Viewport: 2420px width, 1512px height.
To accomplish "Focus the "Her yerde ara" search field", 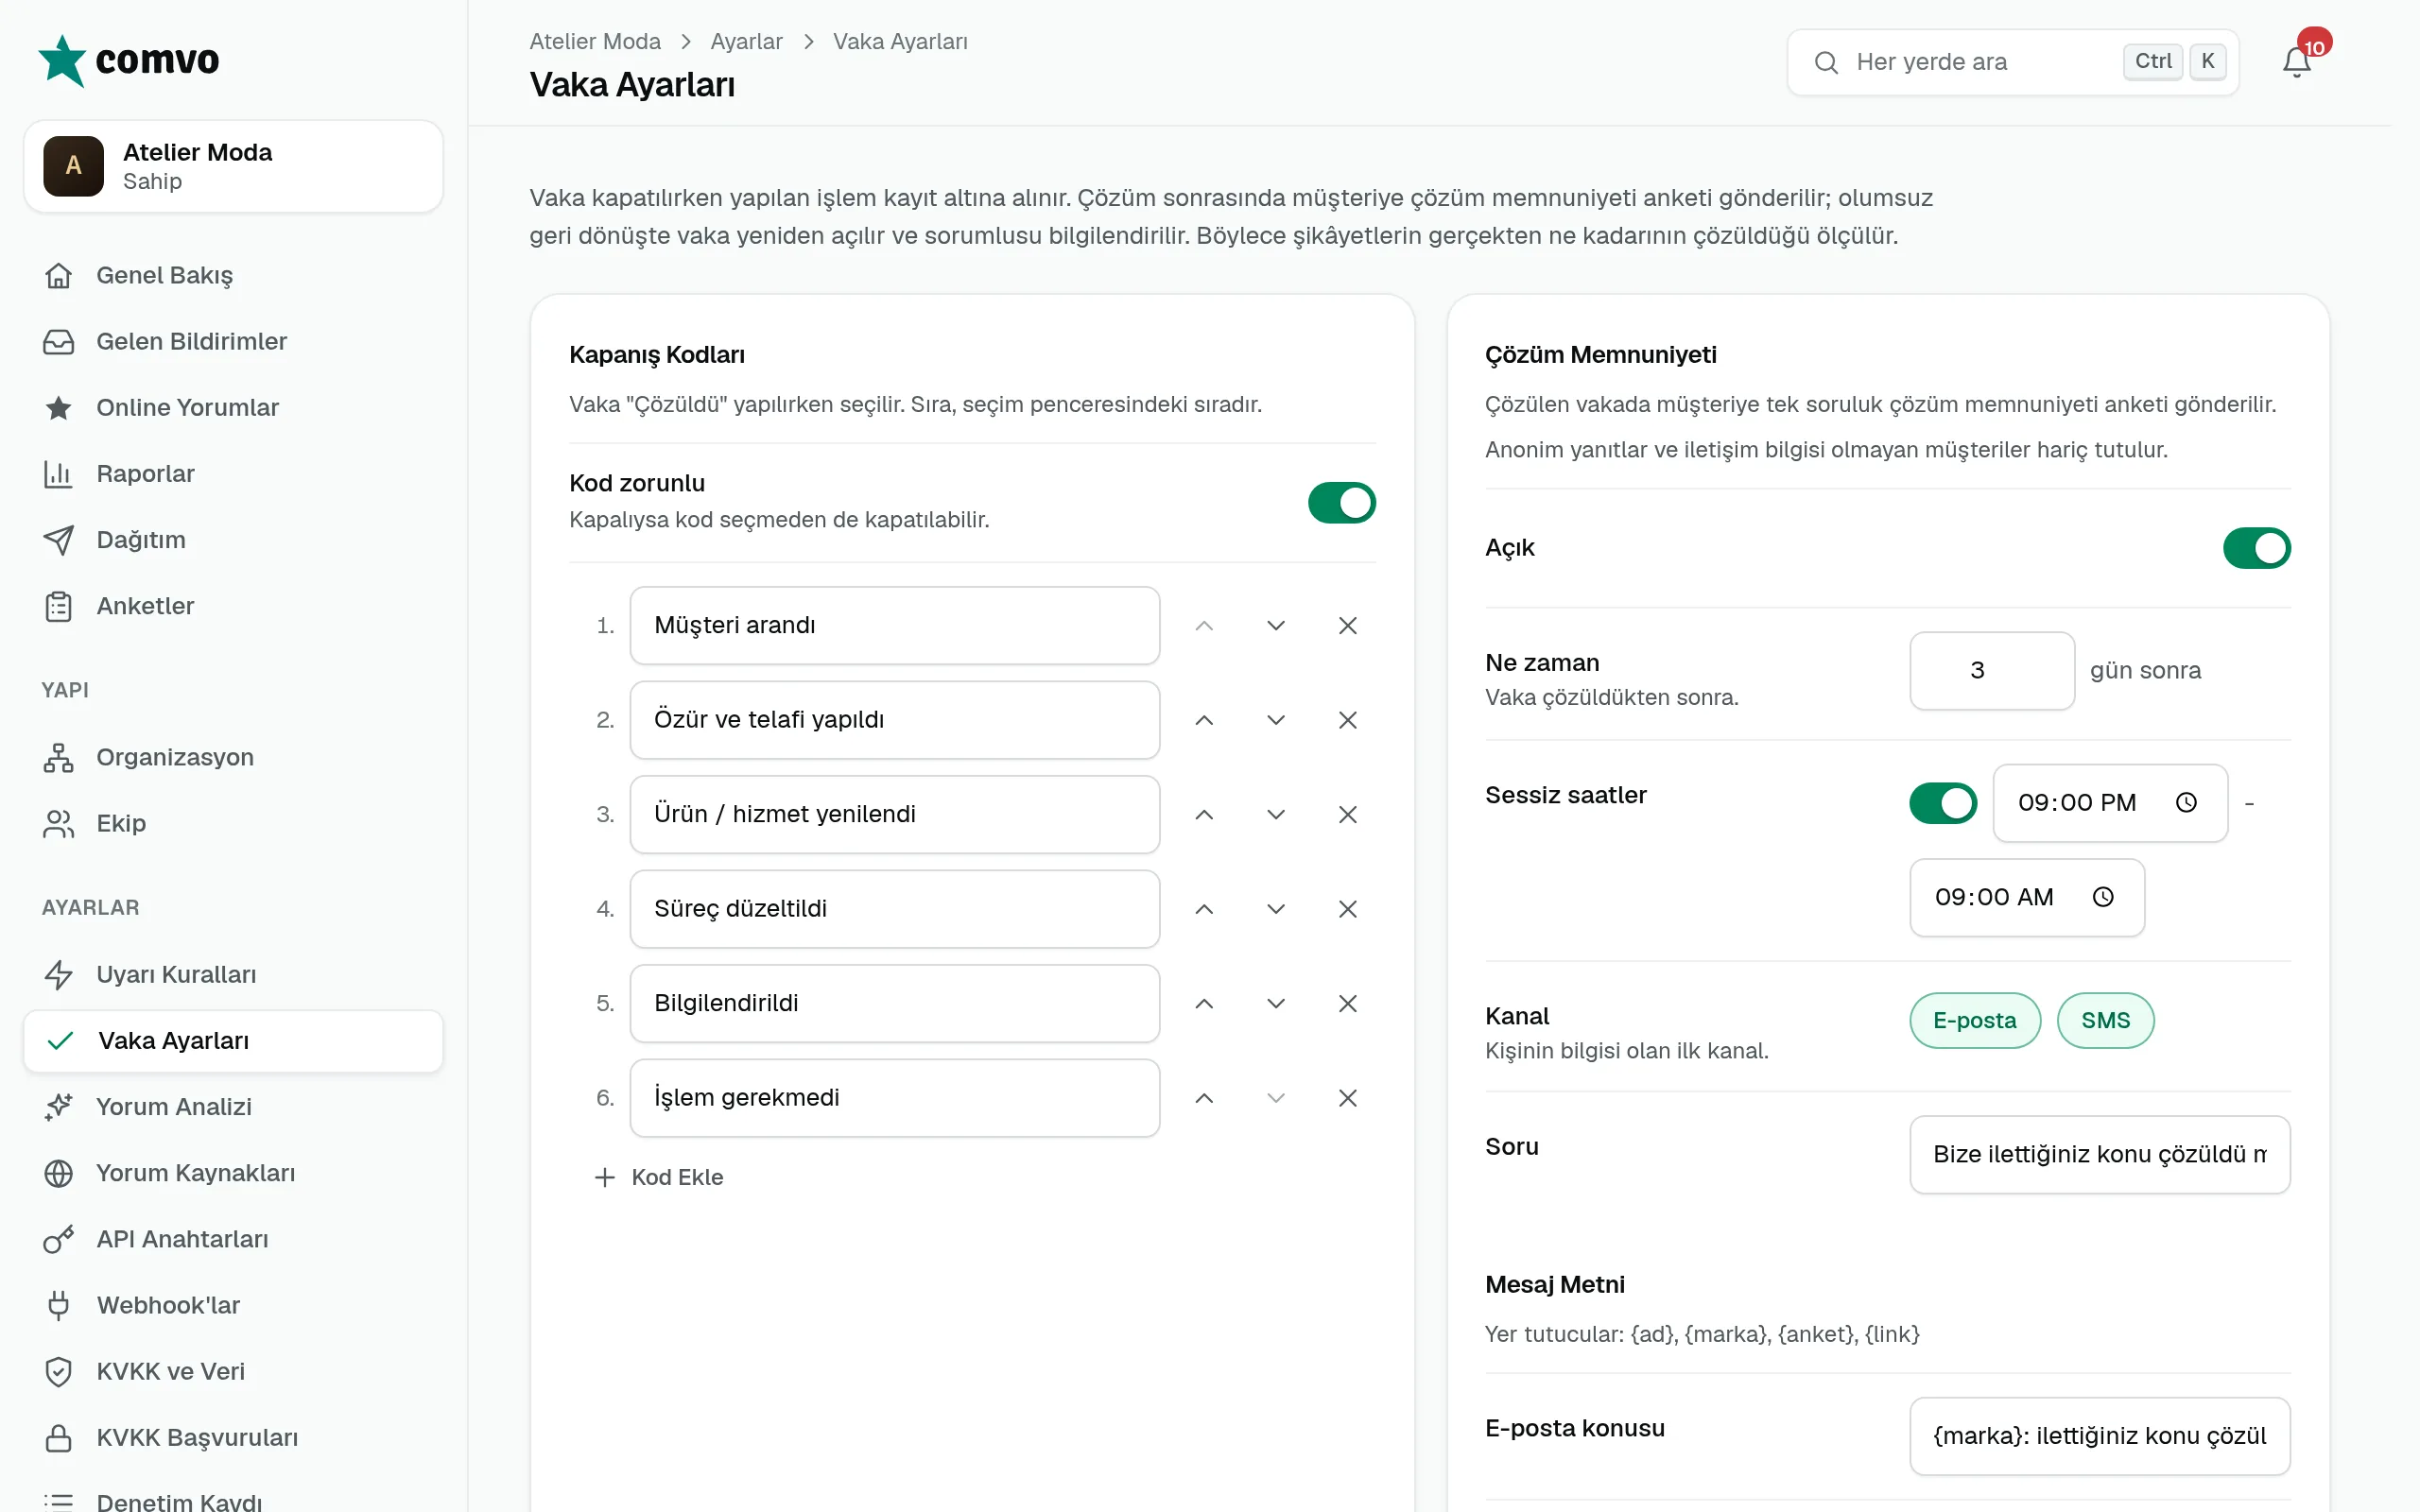I will (2012, 62).
